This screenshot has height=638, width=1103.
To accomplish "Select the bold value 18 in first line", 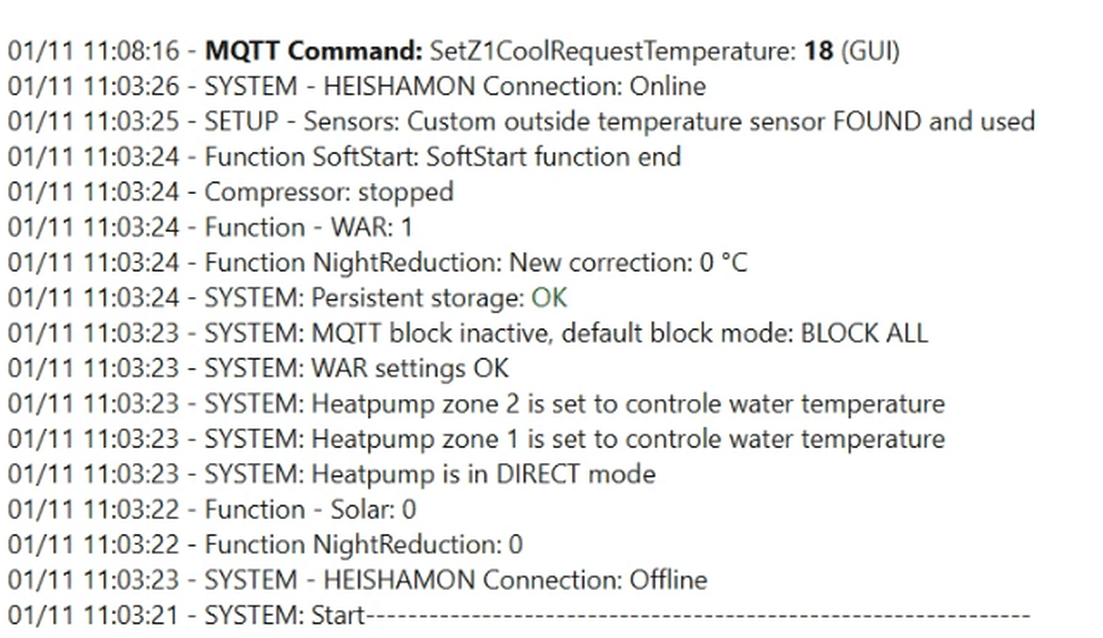I will pyautogui.click(x=818, y=51).
